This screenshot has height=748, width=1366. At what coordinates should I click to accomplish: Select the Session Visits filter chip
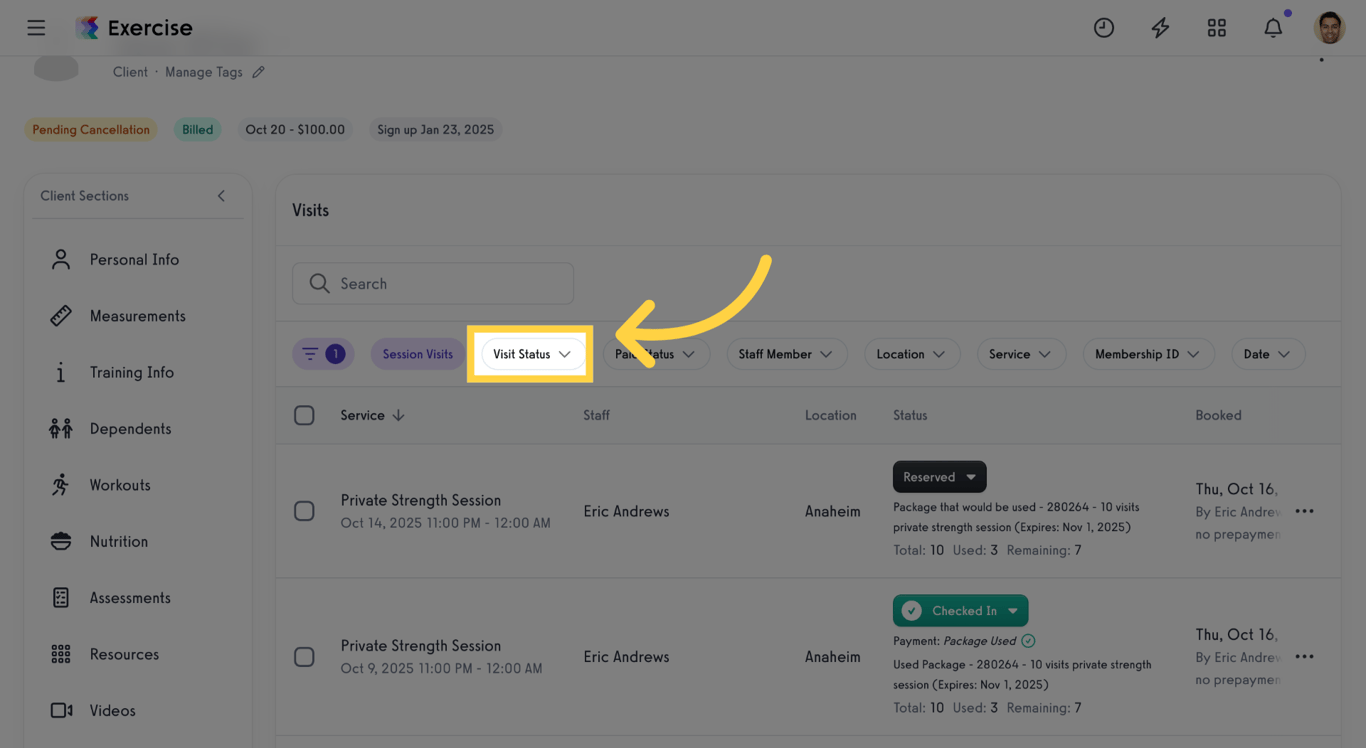click(417, 353)
